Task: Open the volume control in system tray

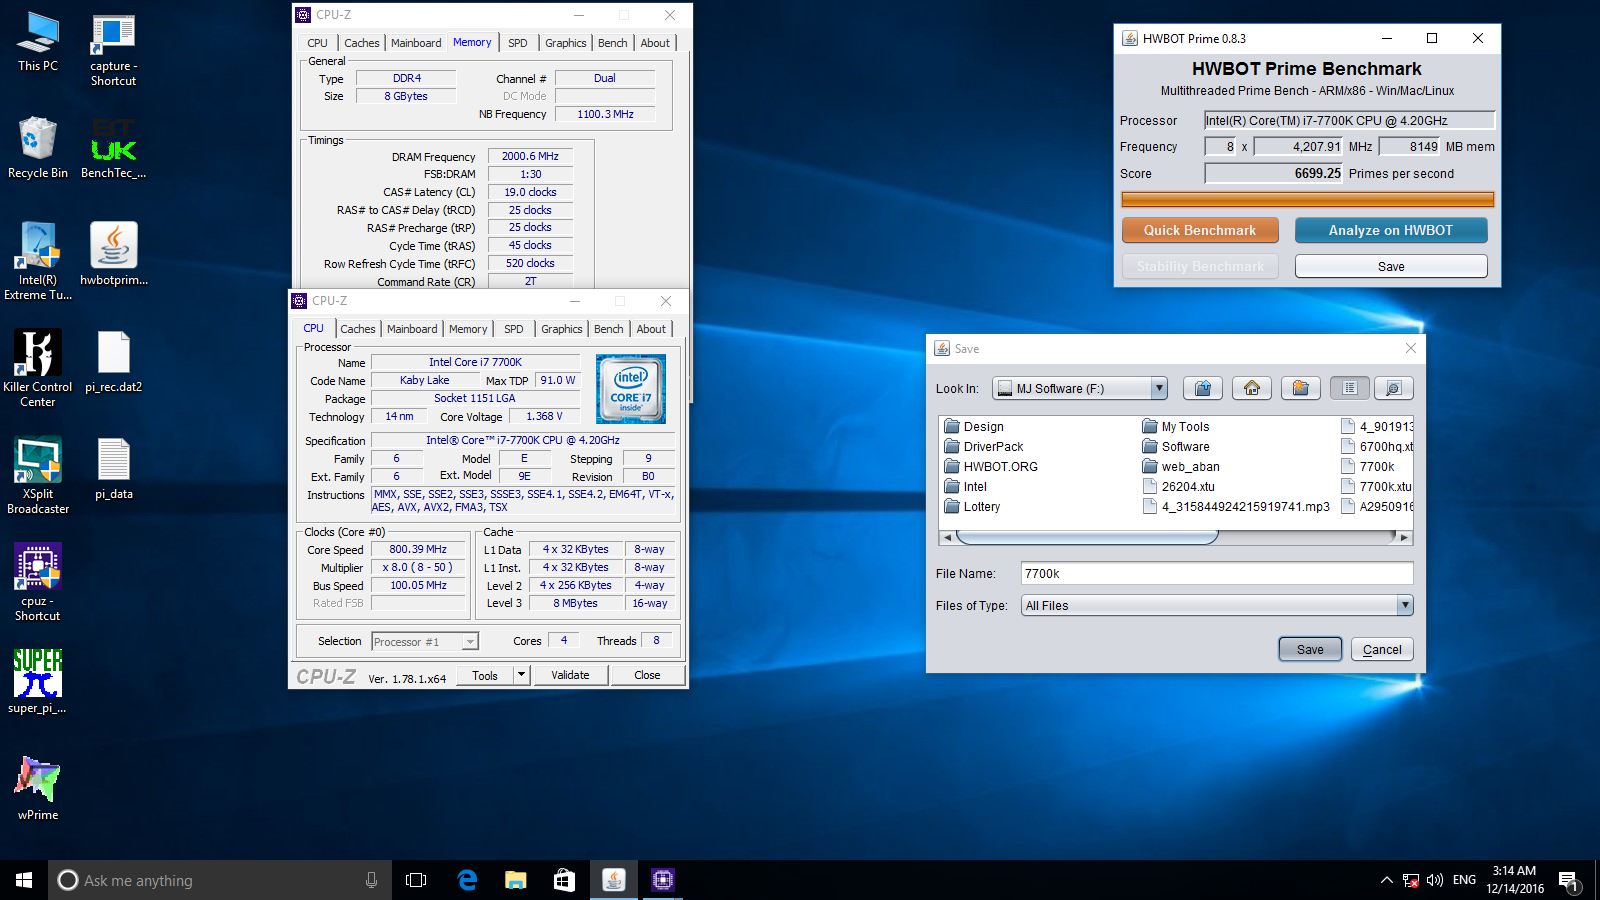Action: (1435, 880)
